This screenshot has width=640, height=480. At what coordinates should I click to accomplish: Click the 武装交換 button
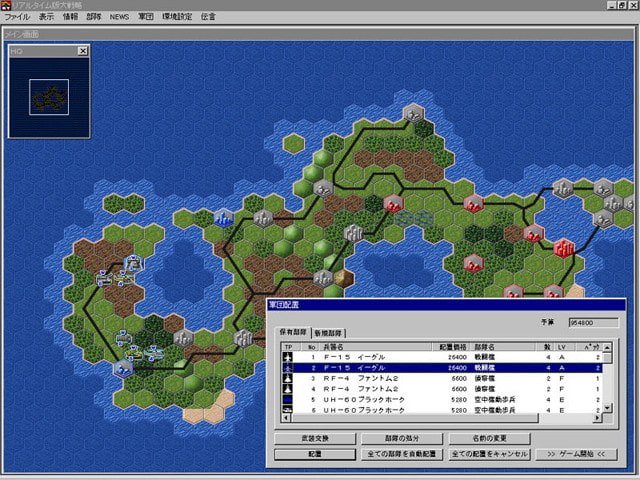312,439
